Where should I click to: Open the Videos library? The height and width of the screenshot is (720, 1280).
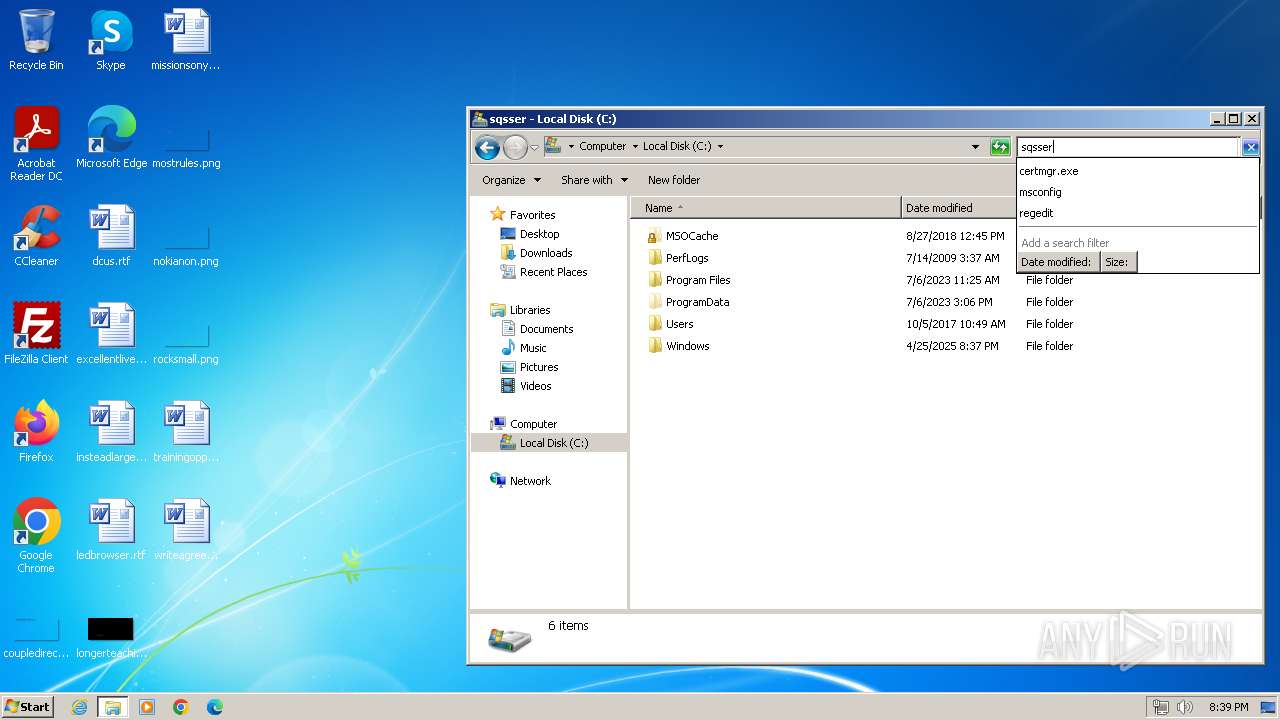535,386
